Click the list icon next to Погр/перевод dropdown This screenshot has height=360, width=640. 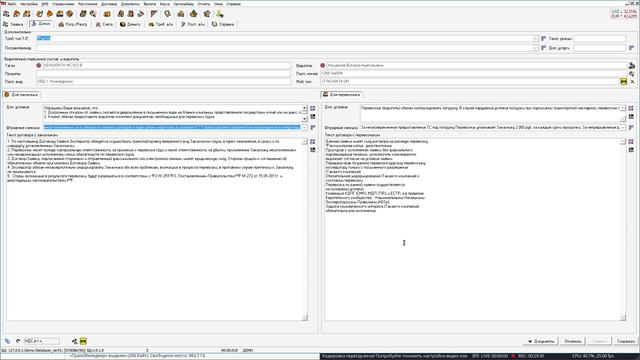coord(543,48)
